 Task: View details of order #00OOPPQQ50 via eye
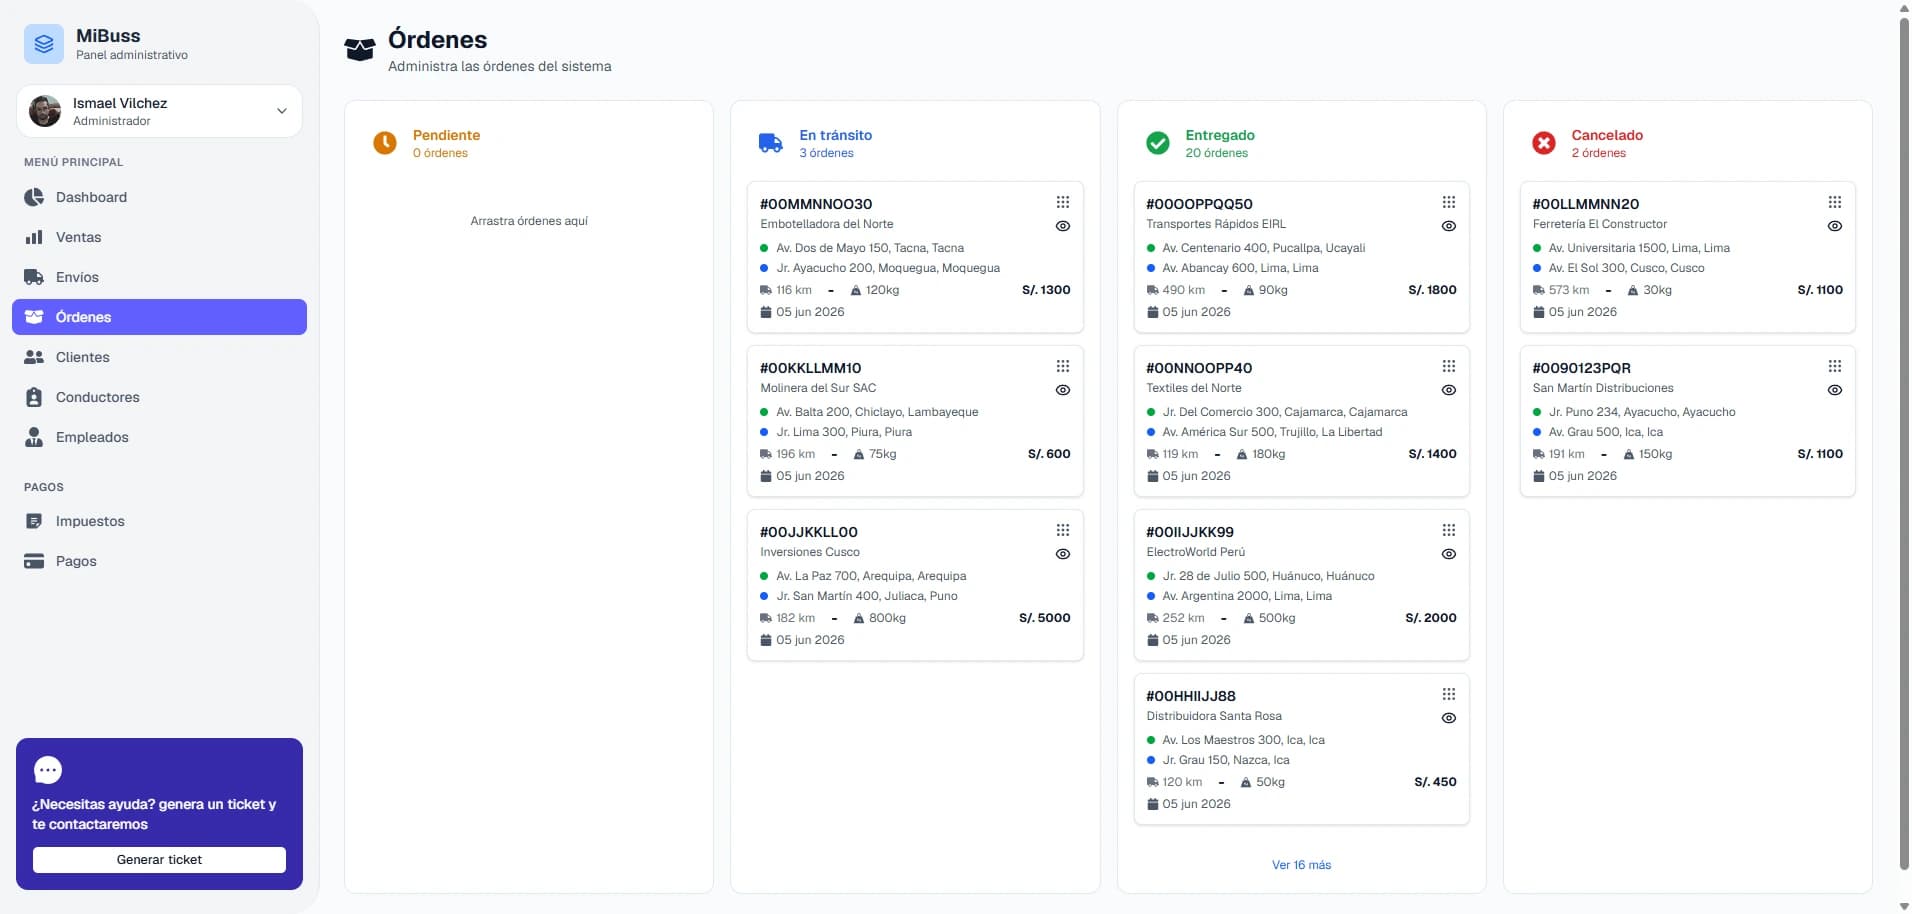pos(1449,226)
